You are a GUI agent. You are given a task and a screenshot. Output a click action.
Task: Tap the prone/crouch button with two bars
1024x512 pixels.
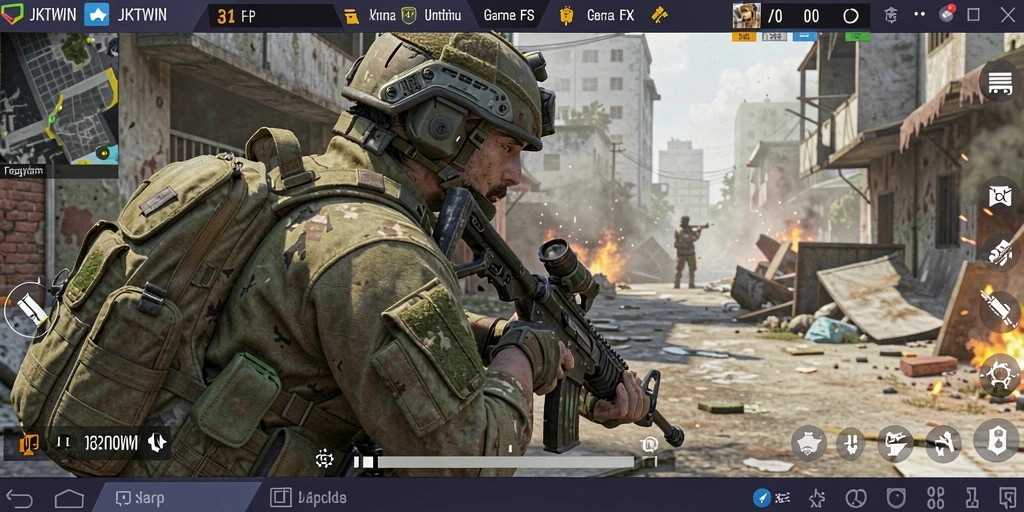pyautogui.click(x=851, y=444)
